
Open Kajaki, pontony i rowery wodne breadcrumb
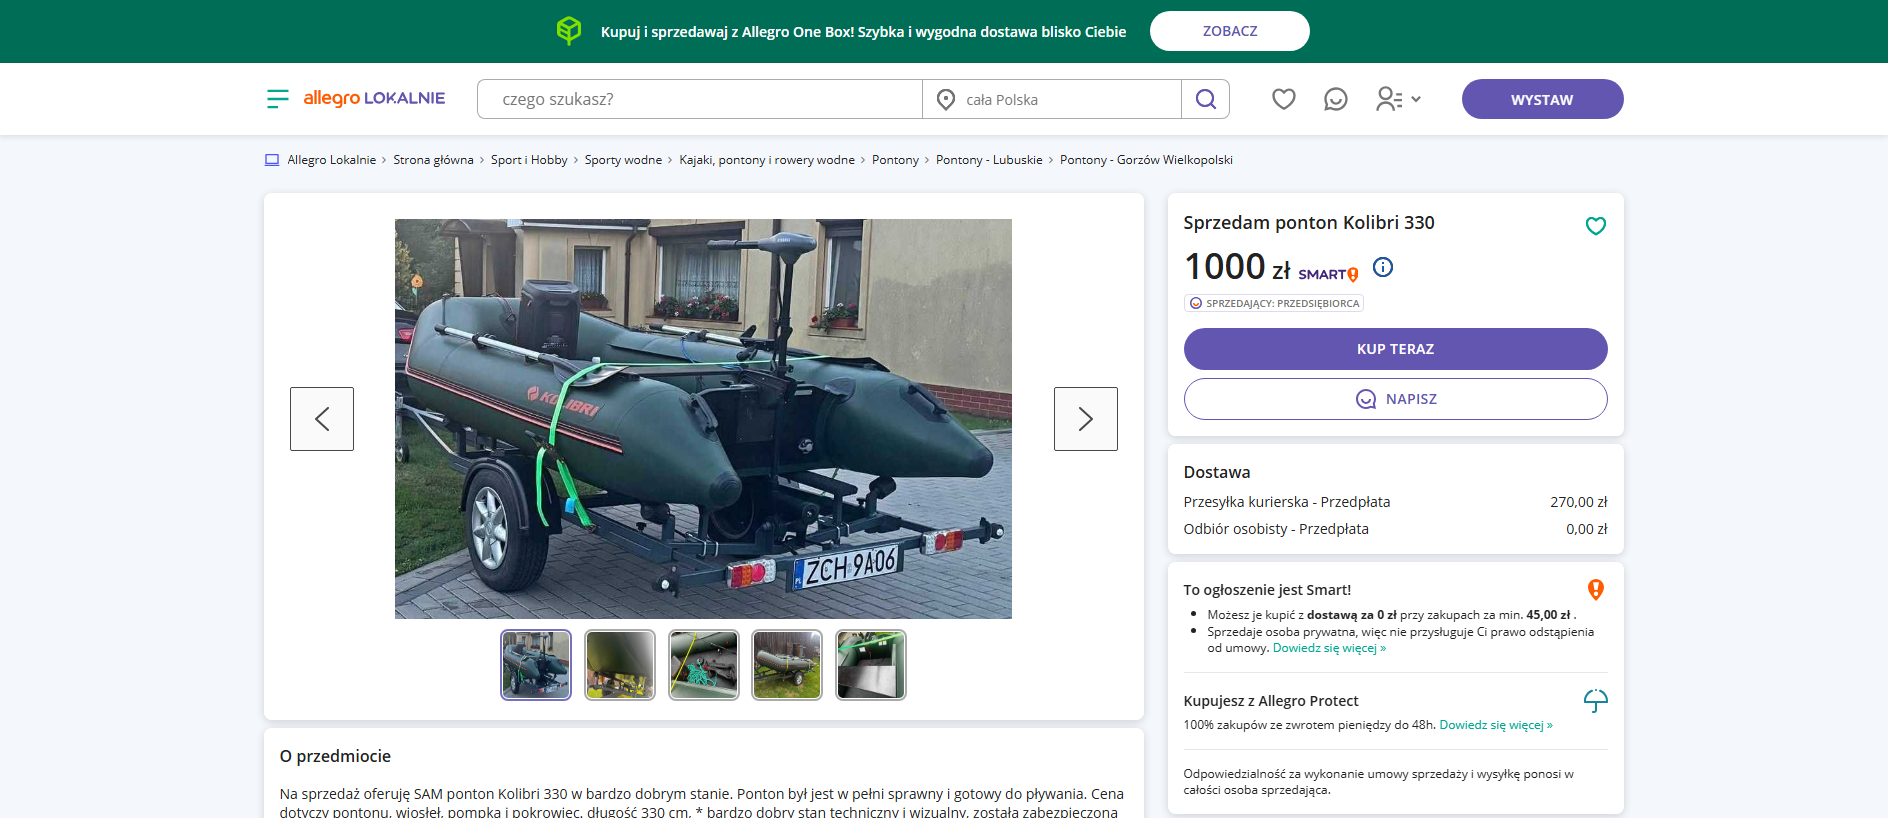pyautogui.click(x=767, y=160)
